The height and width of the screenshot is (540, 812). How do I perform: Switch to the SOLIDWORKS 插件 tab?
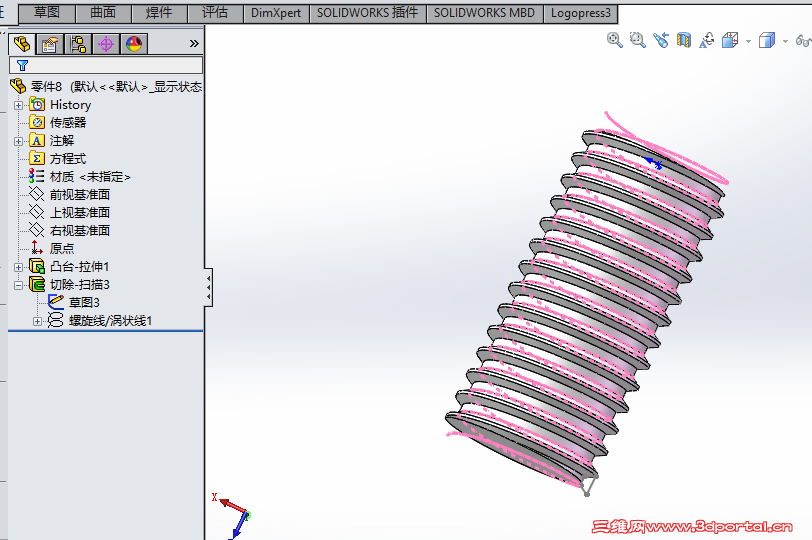pyautogui.click(x=368, y=13)
